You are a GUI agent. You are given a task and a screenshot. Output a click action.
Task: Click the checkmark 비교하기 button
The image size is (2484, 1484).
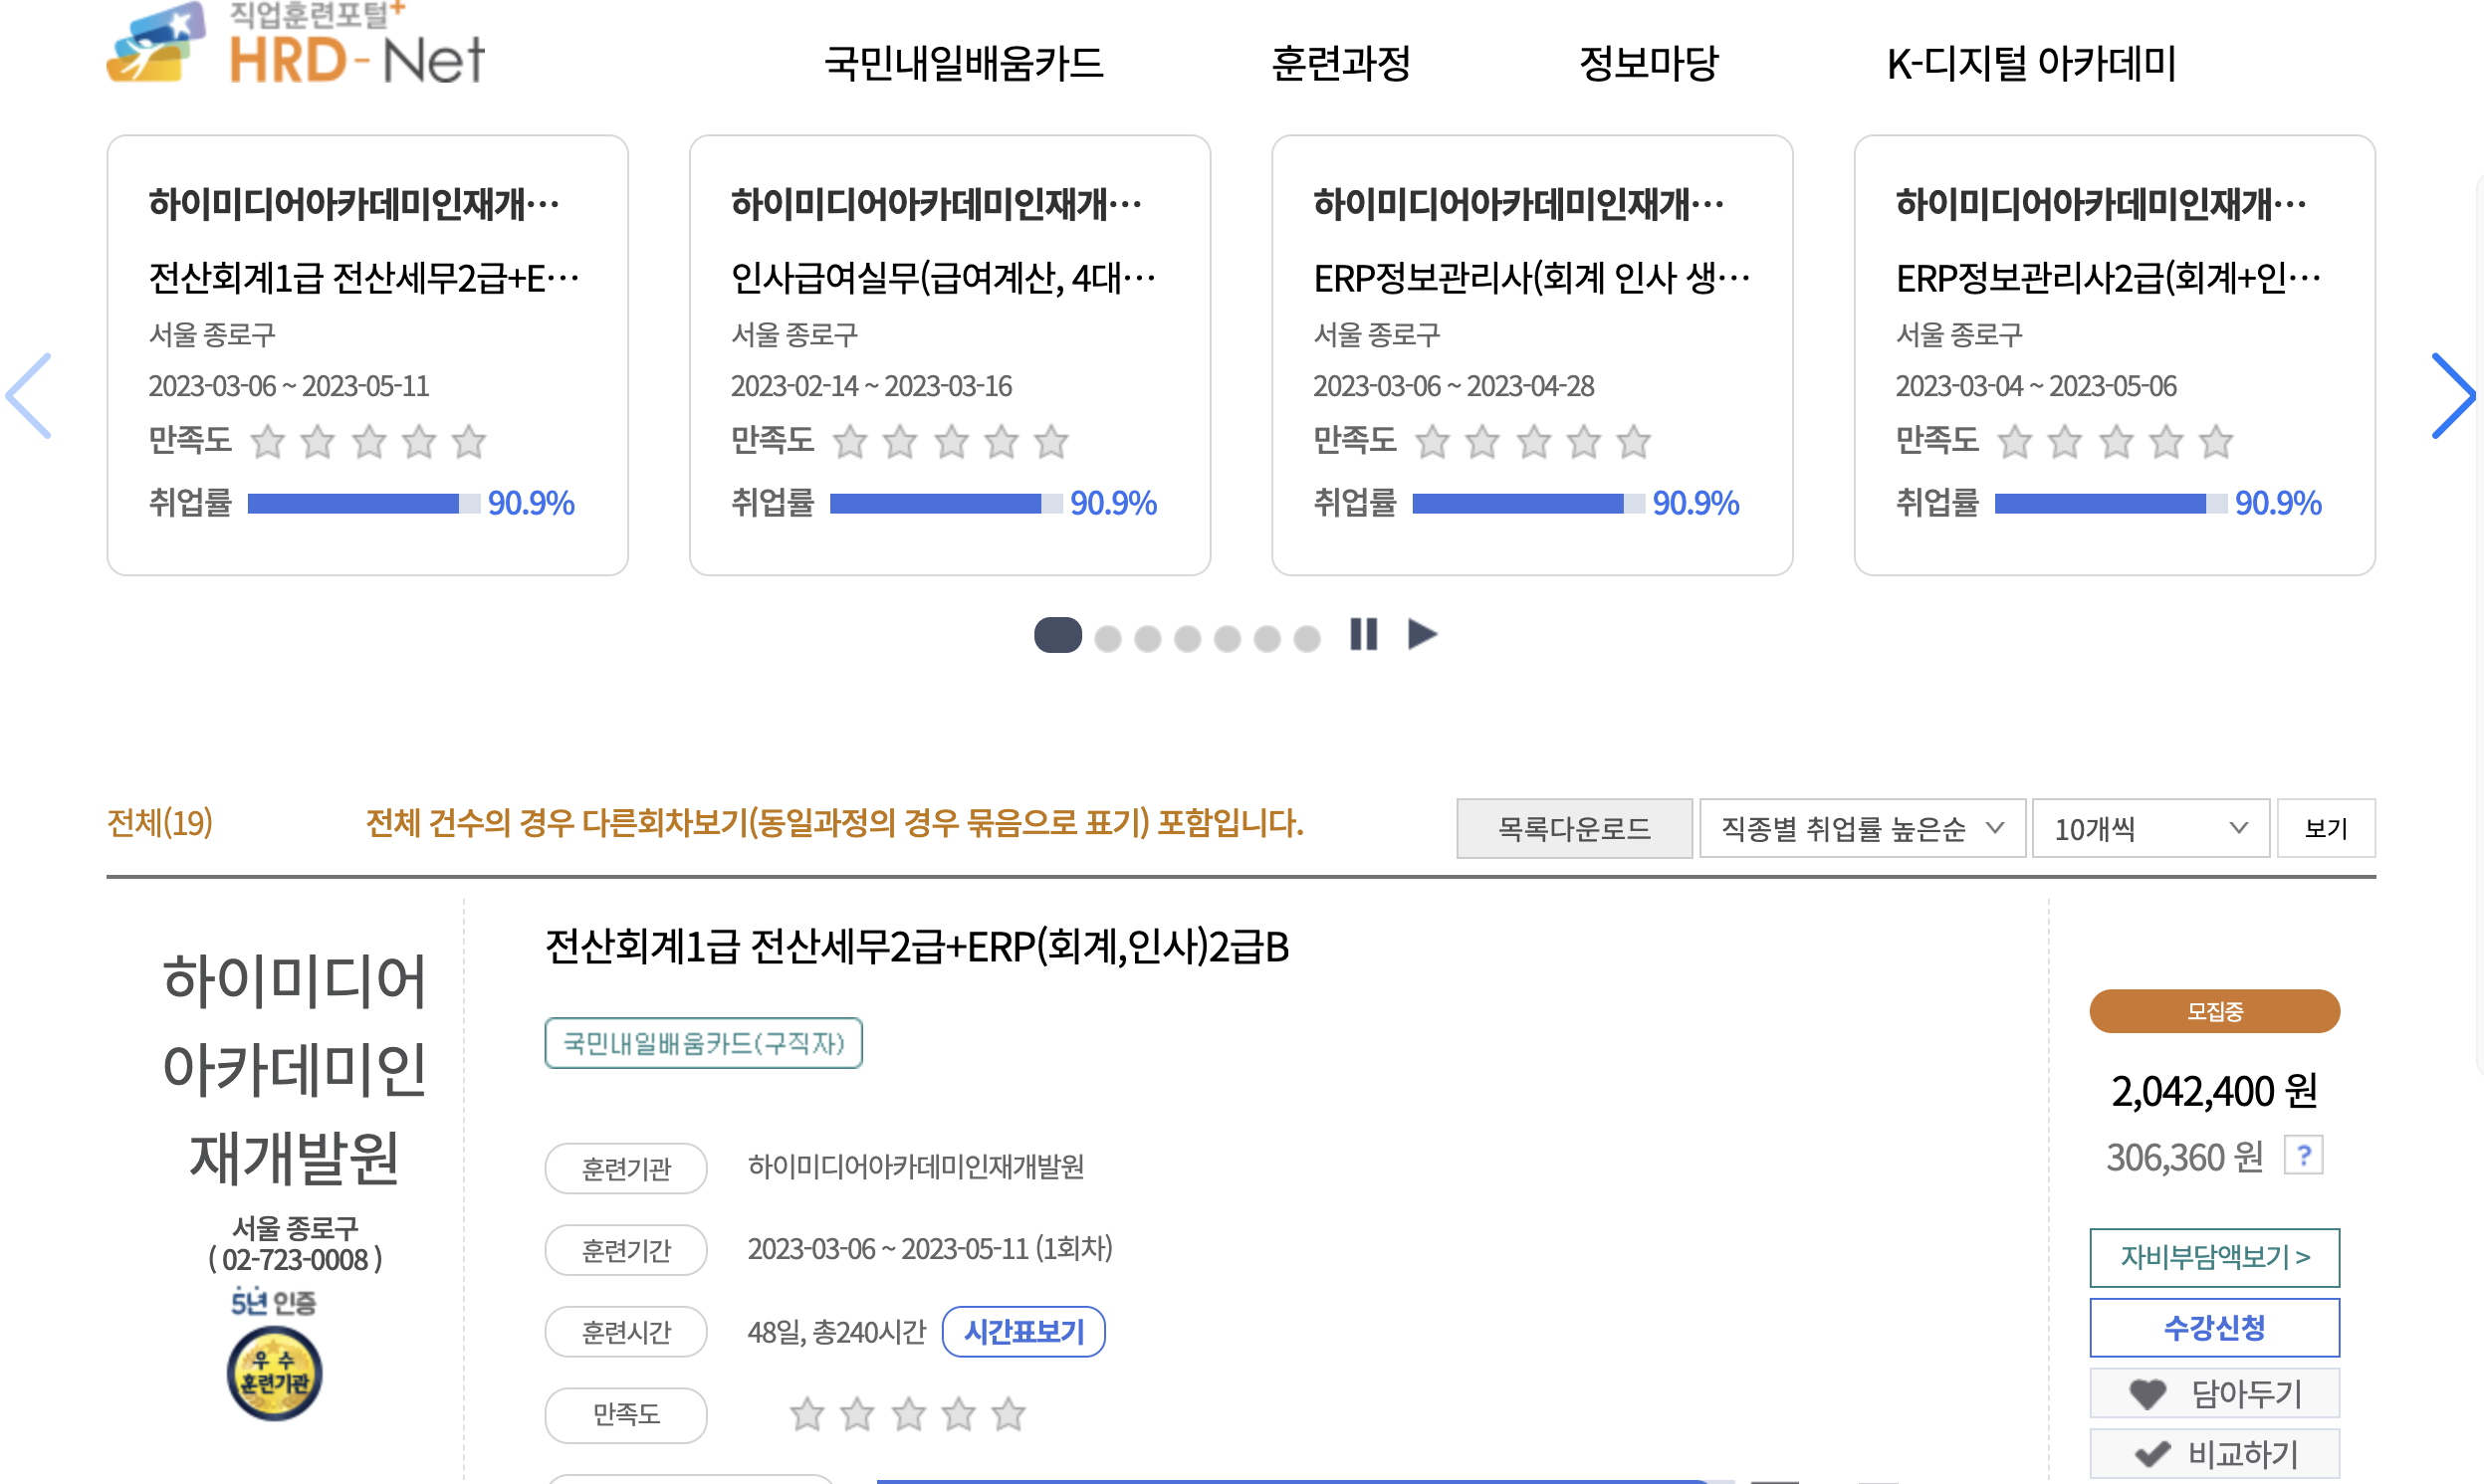coord(2214,1453)
